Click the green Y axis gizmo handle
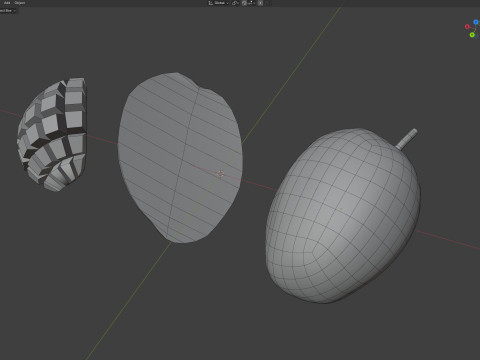480x360 pixels. 472,35
